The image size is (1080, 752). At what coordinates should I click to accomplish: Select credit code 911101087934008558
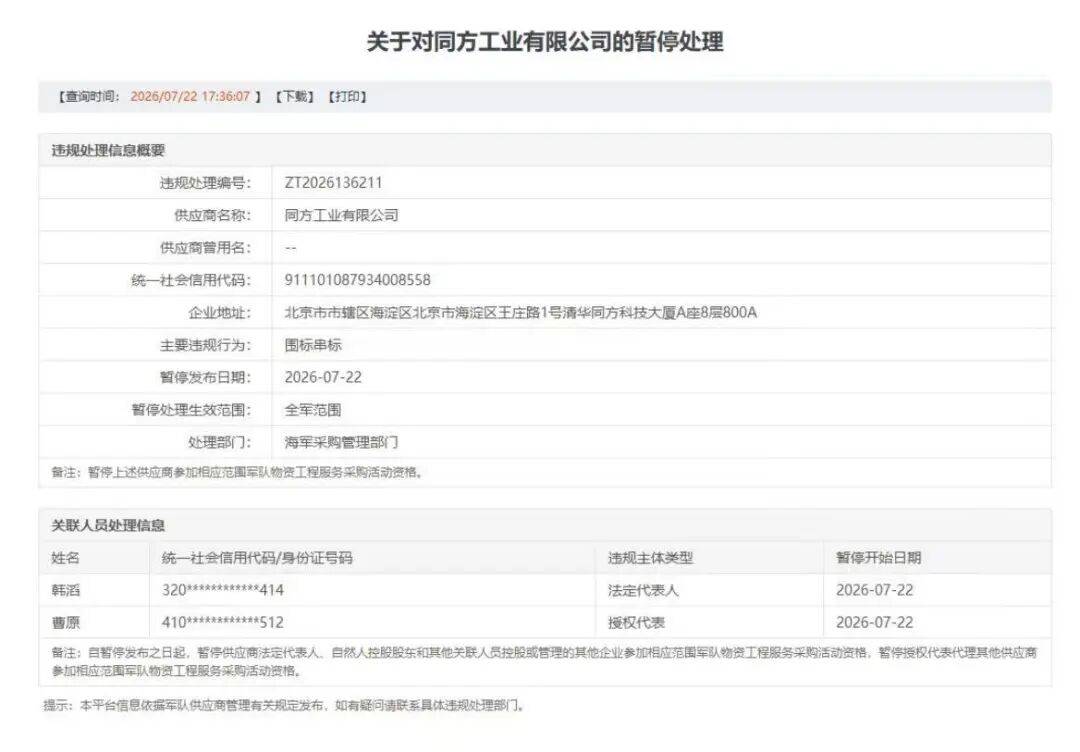(x=357, y=280)
